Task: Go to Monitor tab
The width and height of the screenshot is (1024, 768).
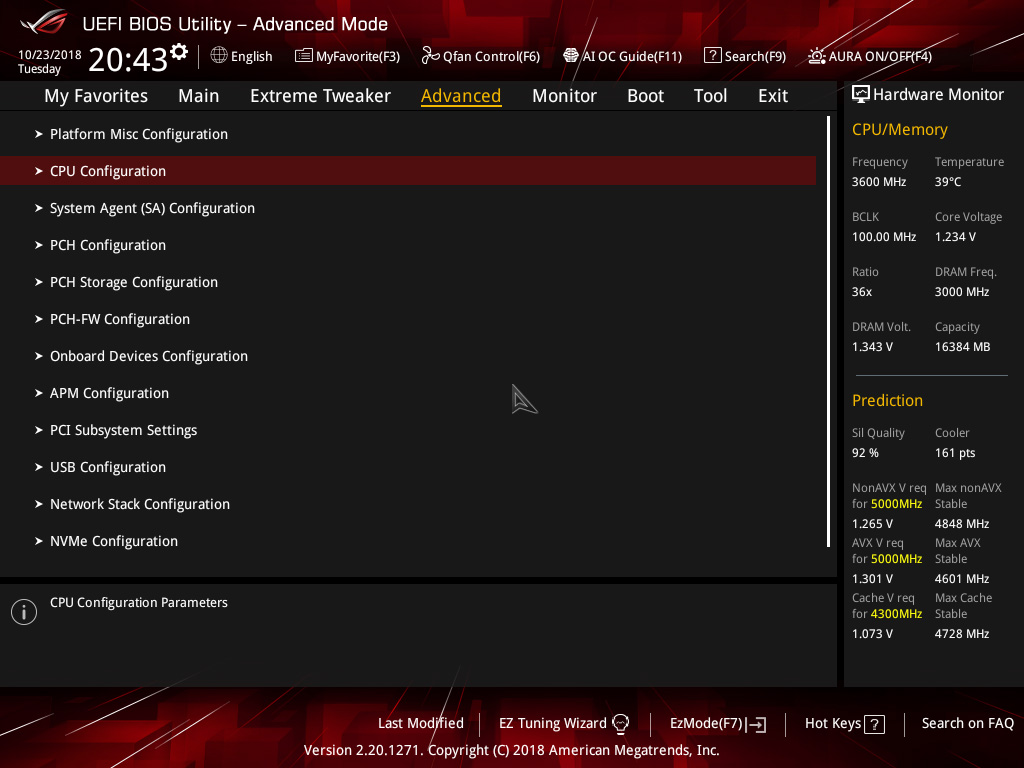Action: click(564, 96)
